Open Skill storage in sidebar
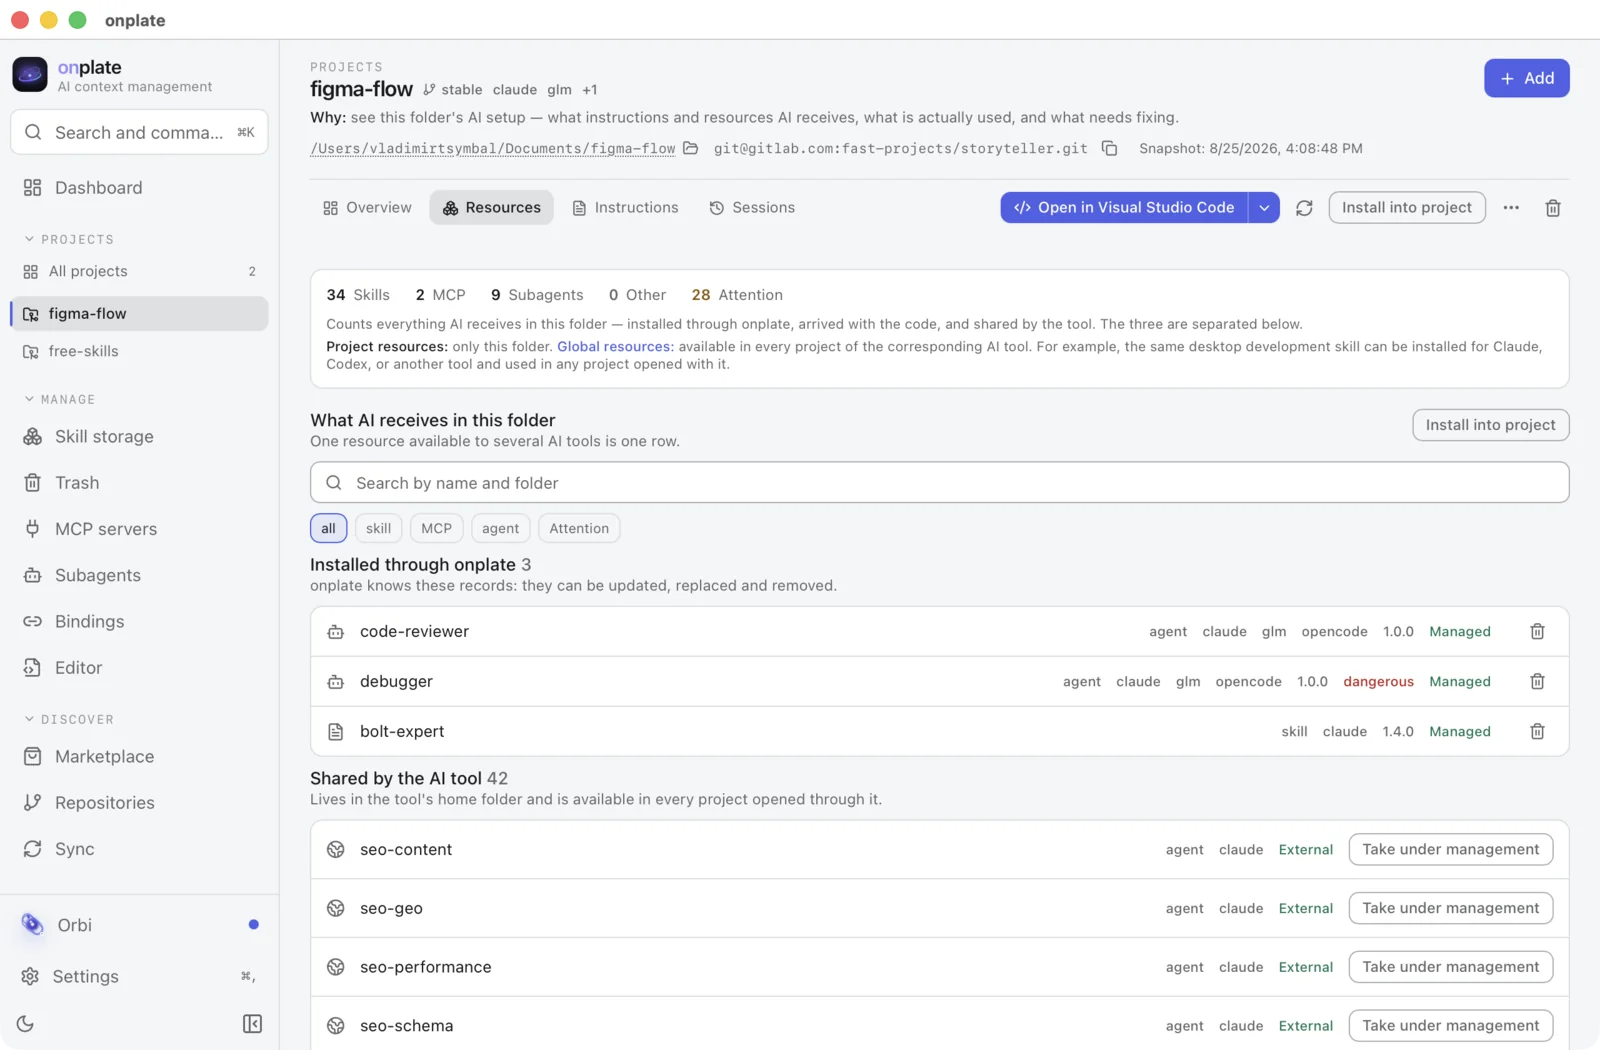Viewport: 1600px width, 1050px height. [x=139, y=437]
